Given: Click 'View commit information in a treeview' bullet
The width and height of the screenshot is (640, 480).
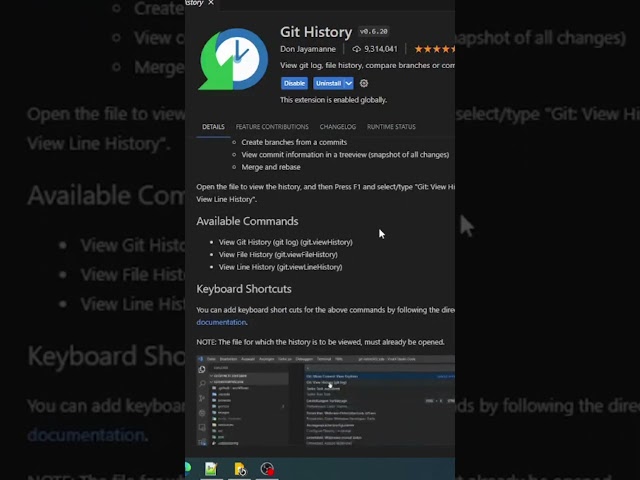Looking at the screenshot, I should coord(345,155).
